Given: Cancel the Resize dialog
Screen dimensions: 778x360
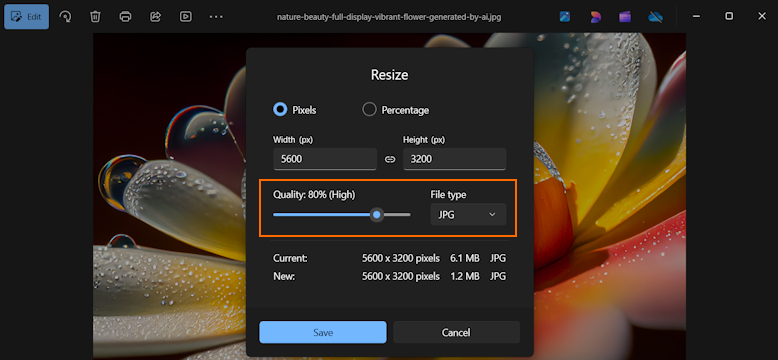Looking at the screenshot, I should pos(456,332).
